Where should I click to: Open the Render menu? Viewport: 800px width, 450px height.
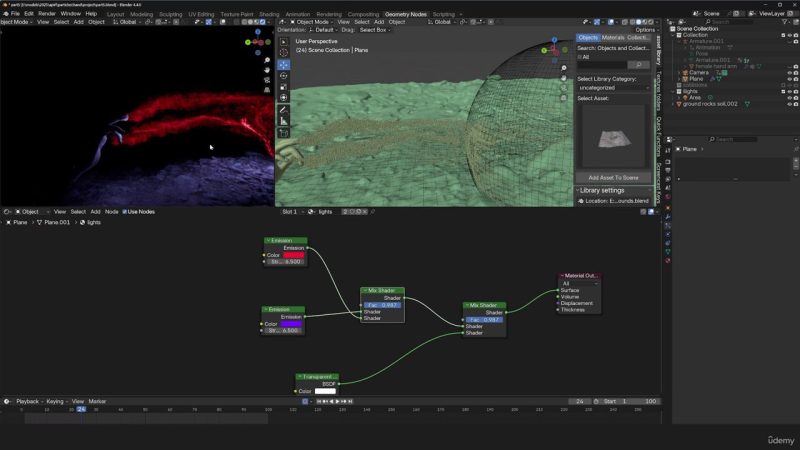46,14
